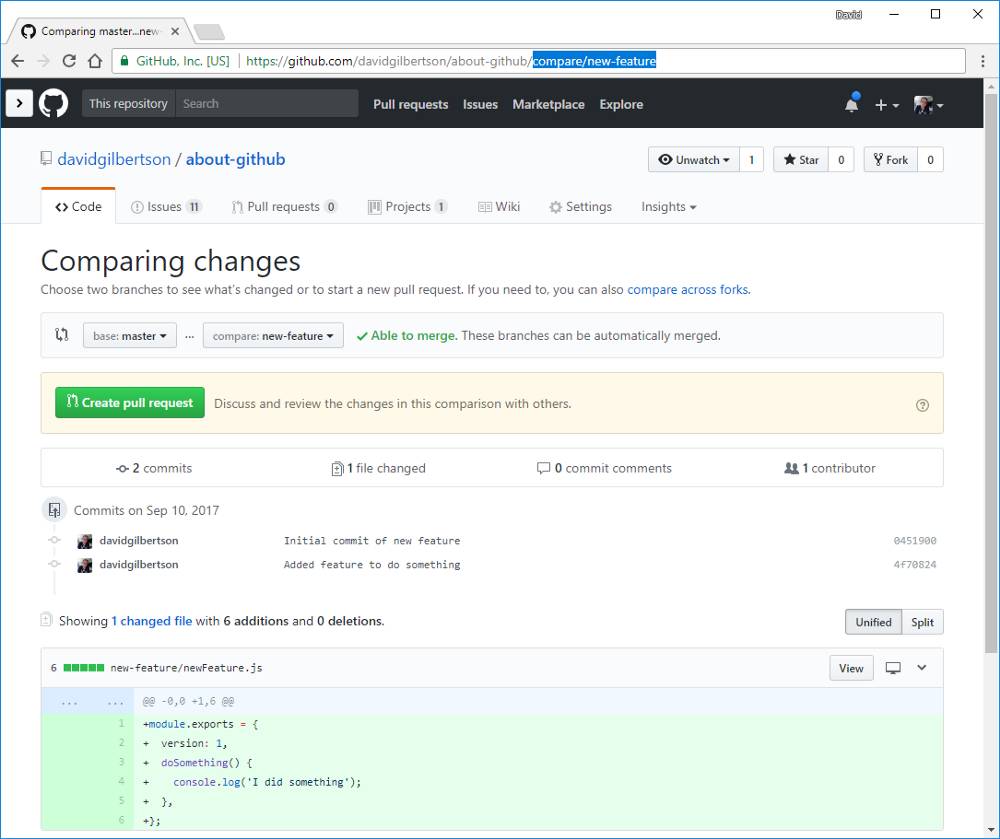Screen dimensions: 1000x839
Task: Star the about-github repository
Action: tap(801, 160)
